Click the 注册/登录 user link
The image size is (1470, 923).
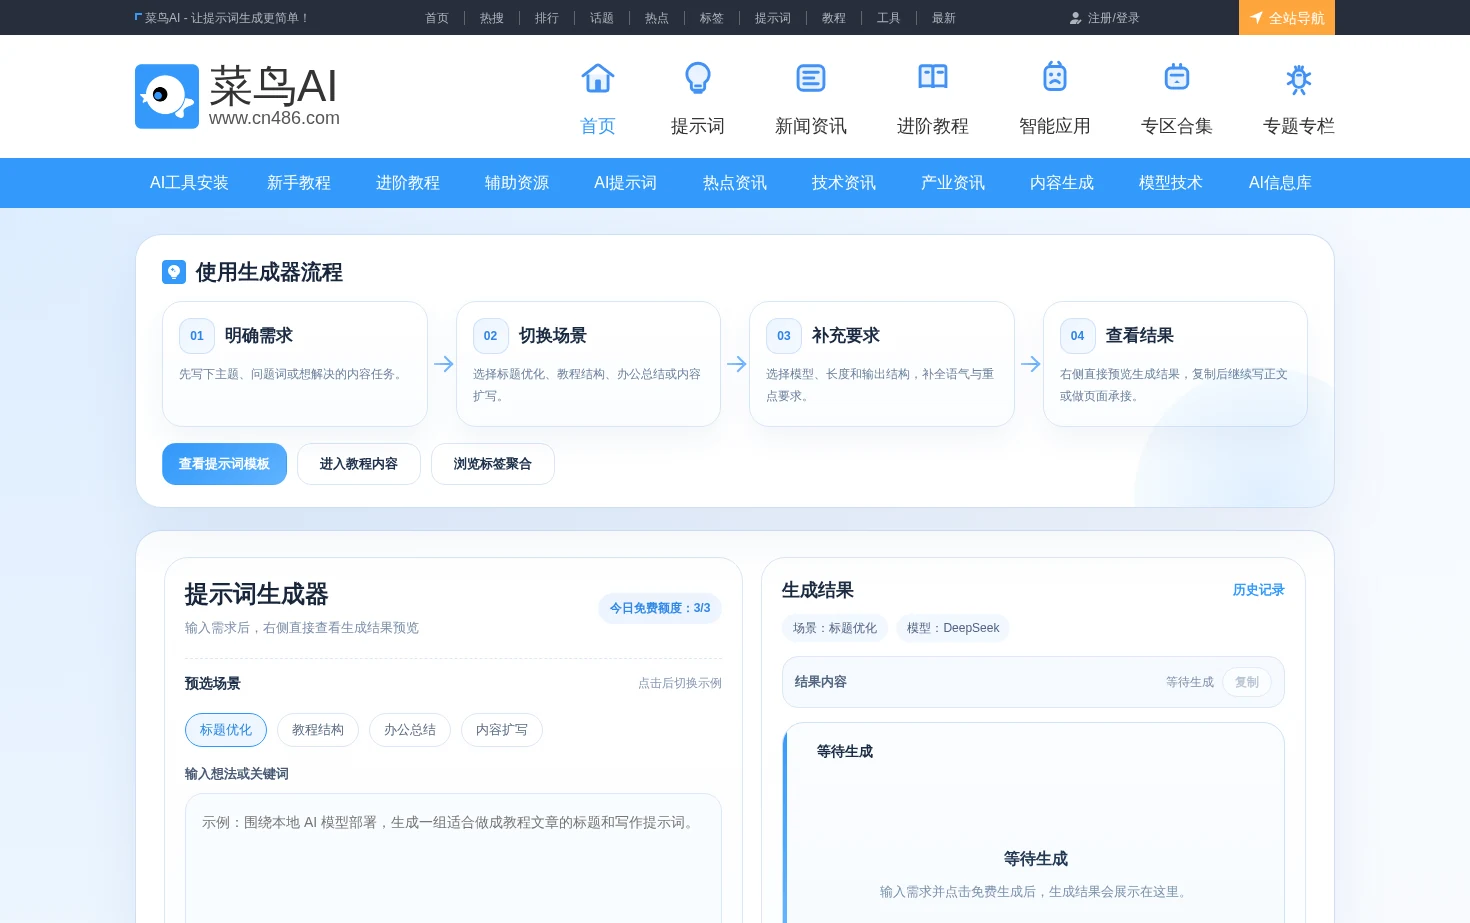pos(1104,18)
